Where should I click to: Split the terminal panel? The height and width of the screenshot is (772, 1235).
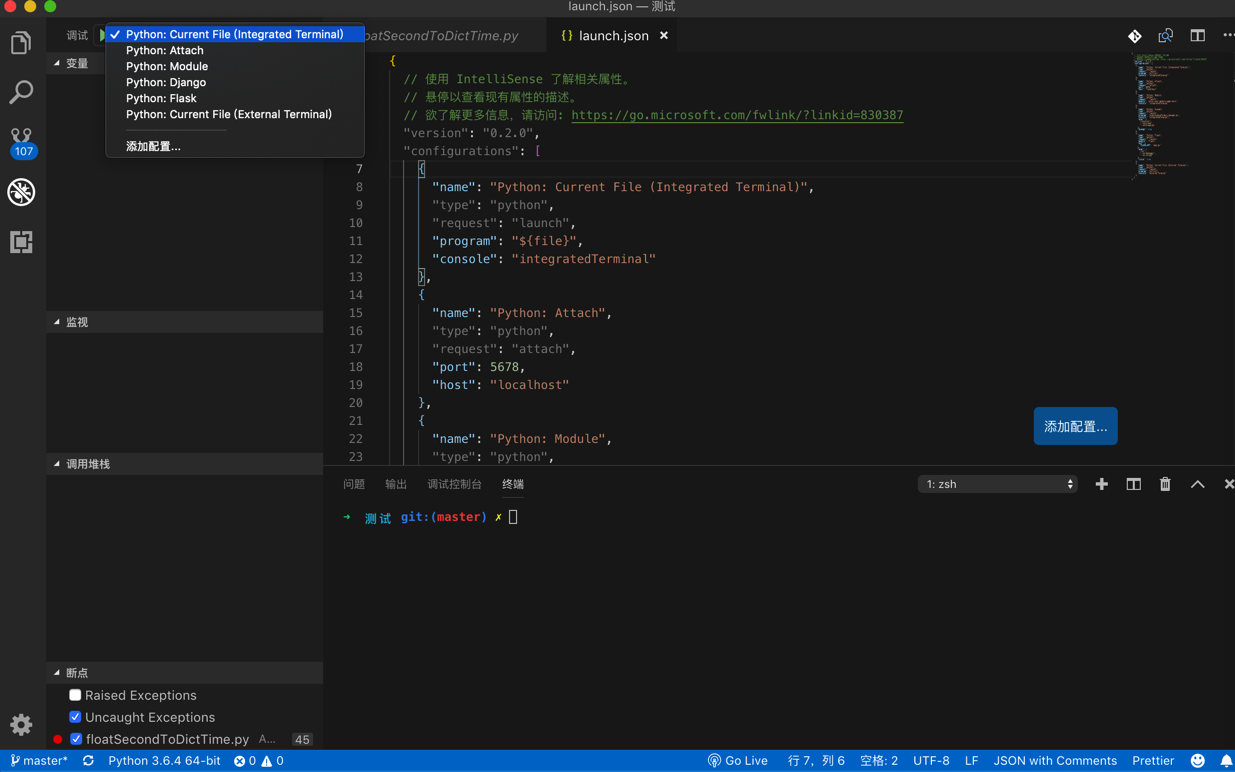[1133, 484]
